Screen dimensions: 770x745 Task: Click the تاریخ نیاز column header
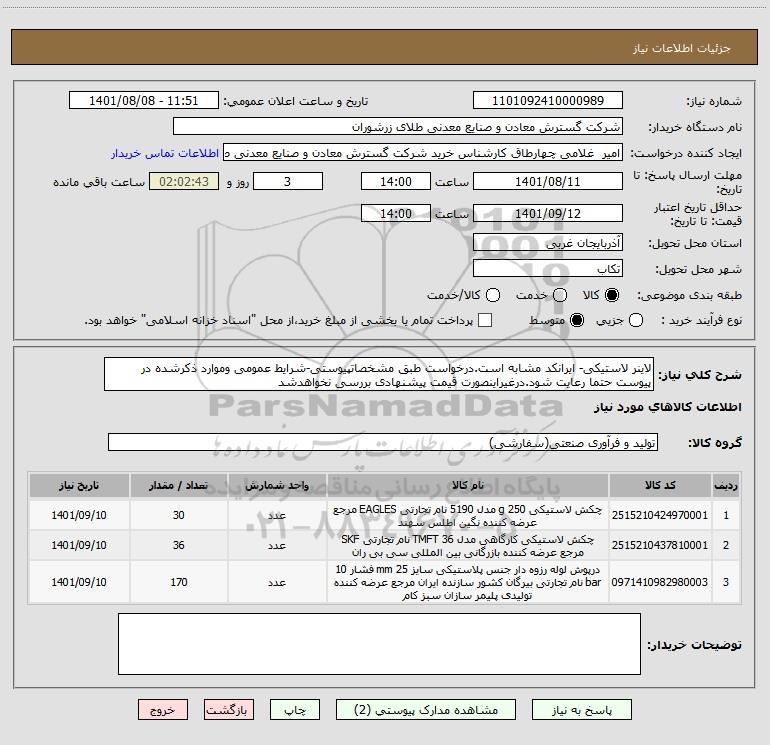pos(79,485)
